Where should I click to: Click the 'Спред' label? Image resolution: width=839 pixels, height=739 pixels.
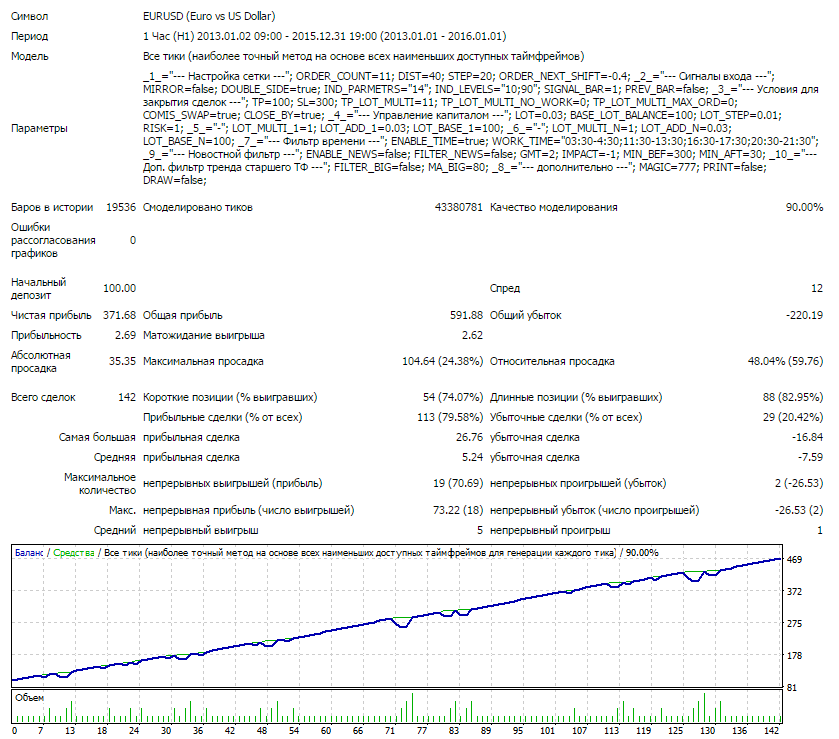(505, 288)
